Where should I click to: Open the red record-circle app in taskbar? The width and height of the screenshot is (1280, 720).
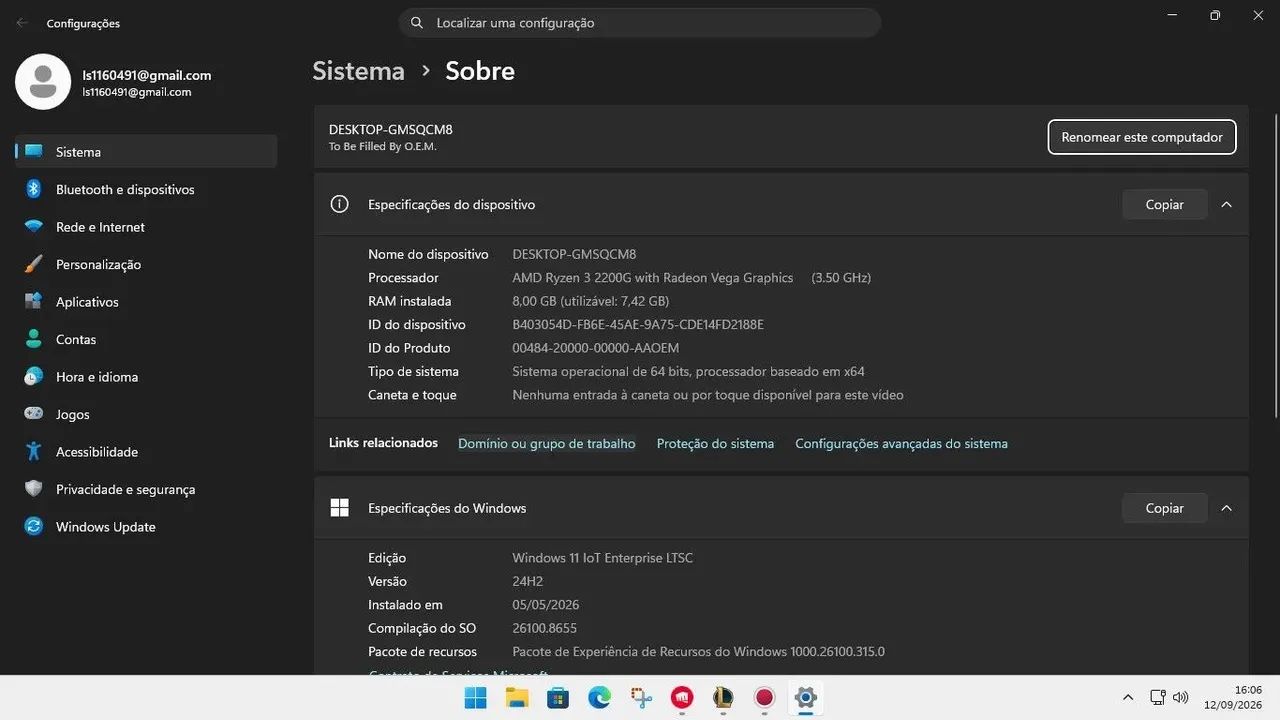(764, 698)
